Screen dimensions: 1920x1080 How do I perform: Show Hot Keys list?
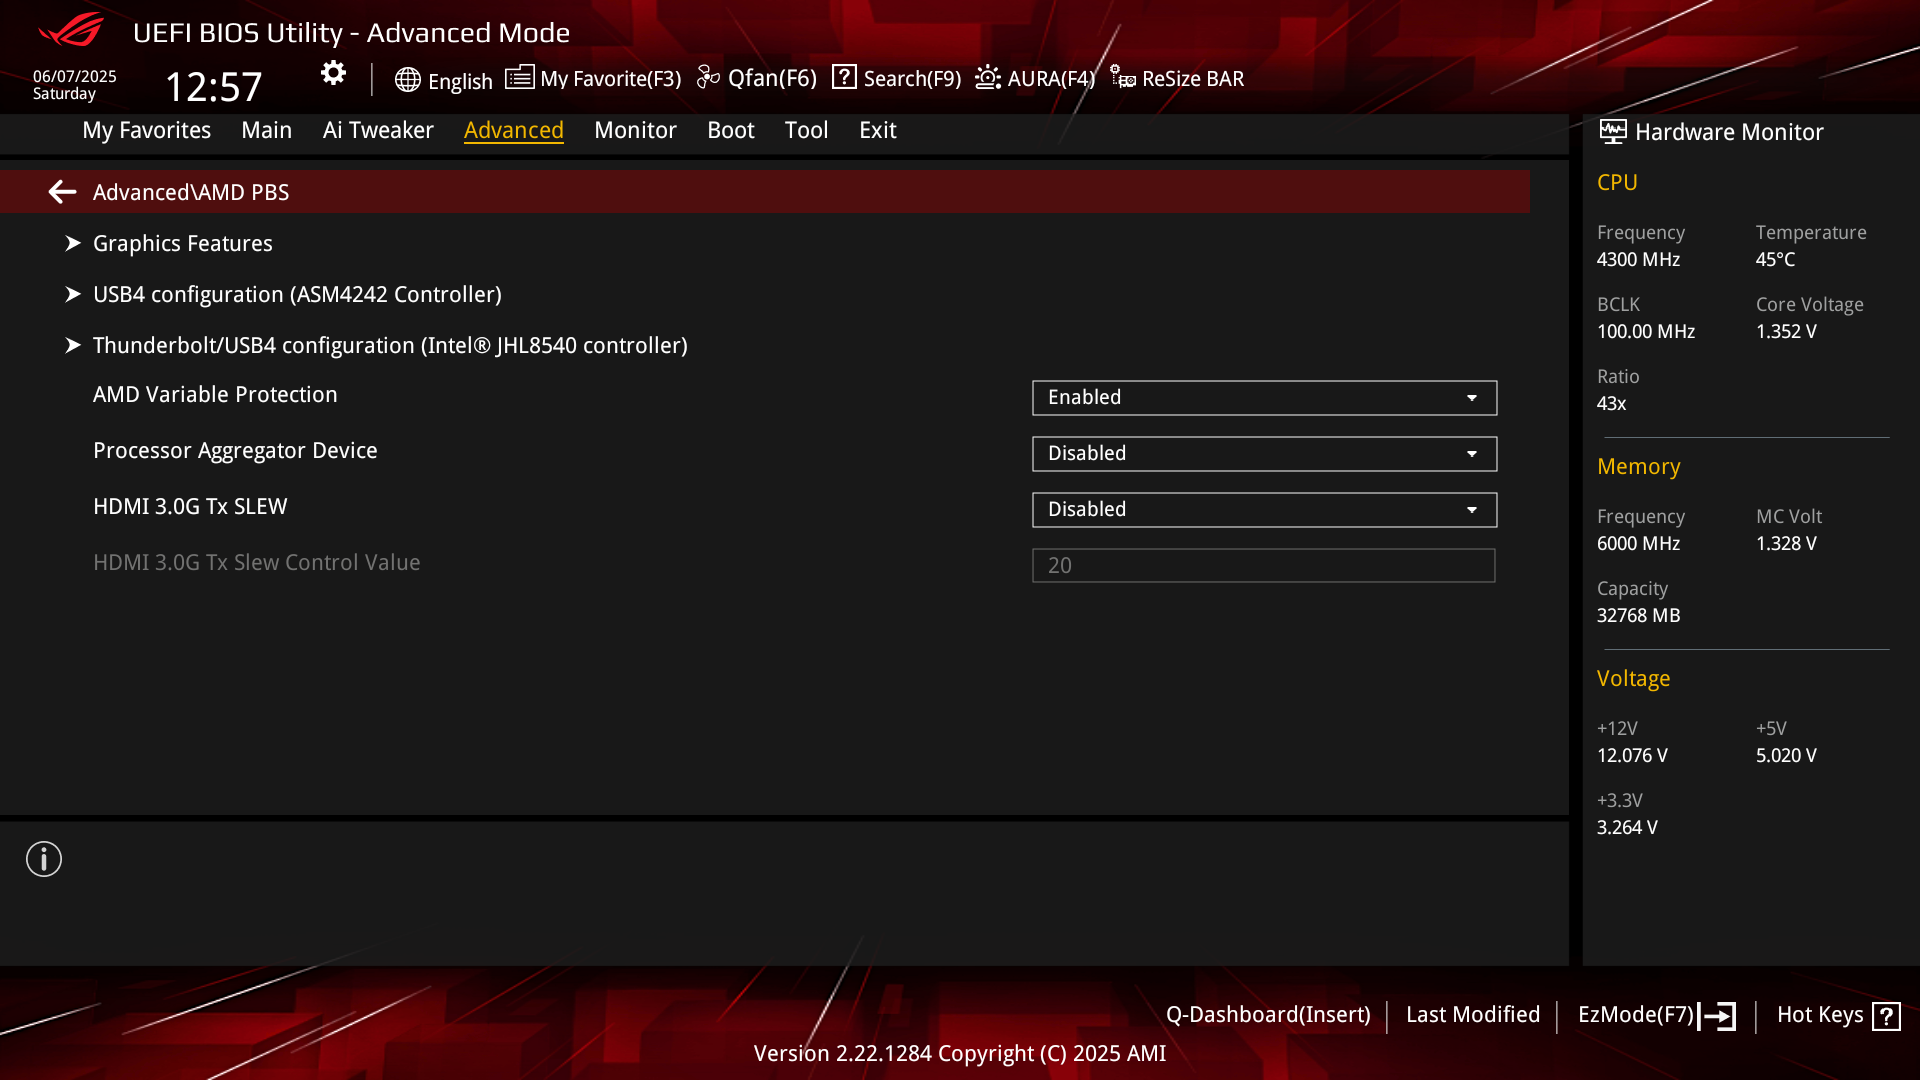pyautogui.click(x=1820, y=1015)
